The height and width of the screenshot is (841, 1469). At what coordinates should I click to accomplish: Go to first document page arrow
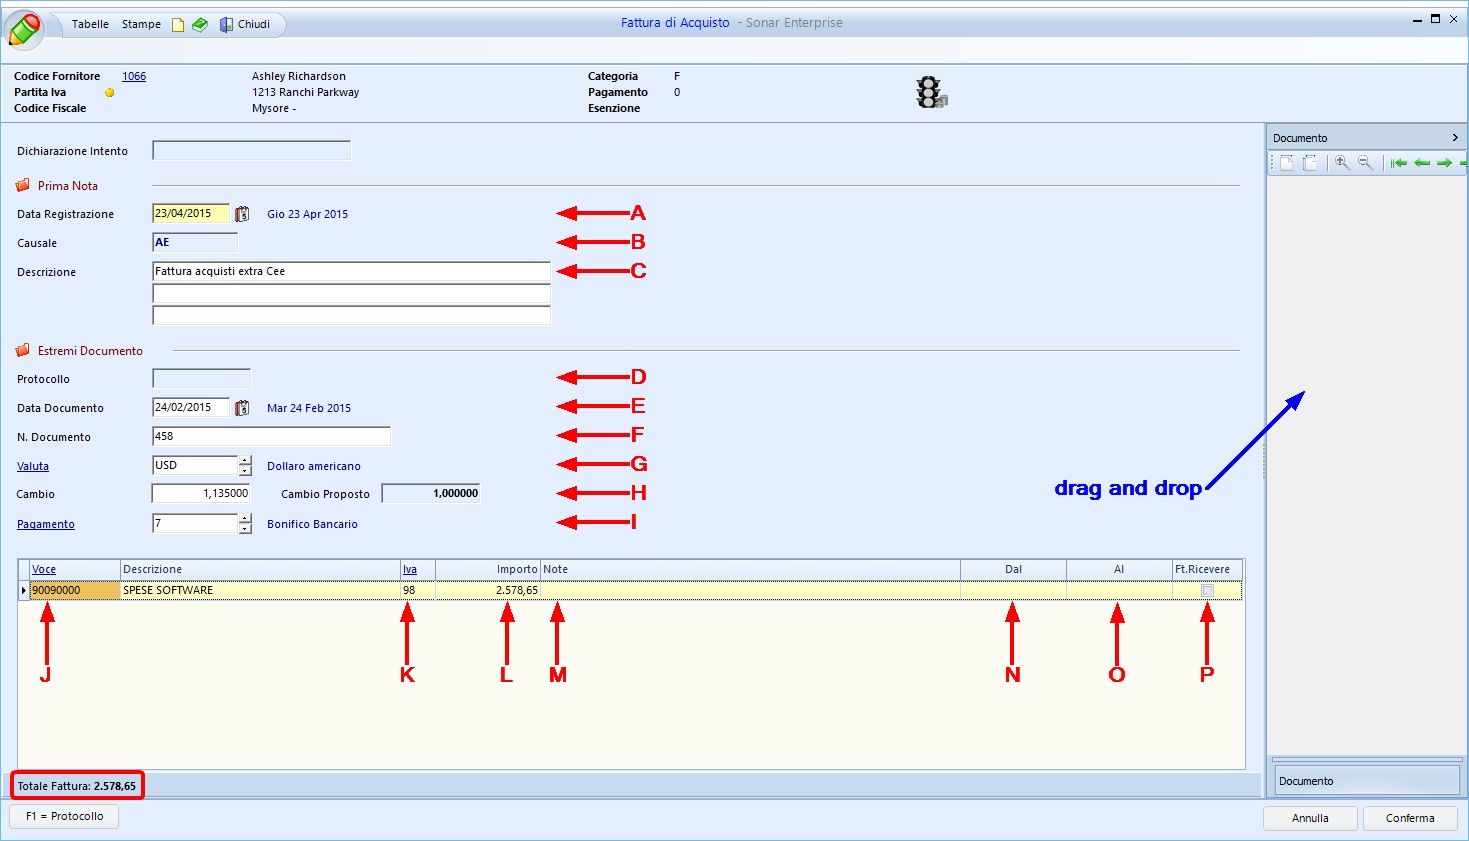click(x=1399, y=163)
